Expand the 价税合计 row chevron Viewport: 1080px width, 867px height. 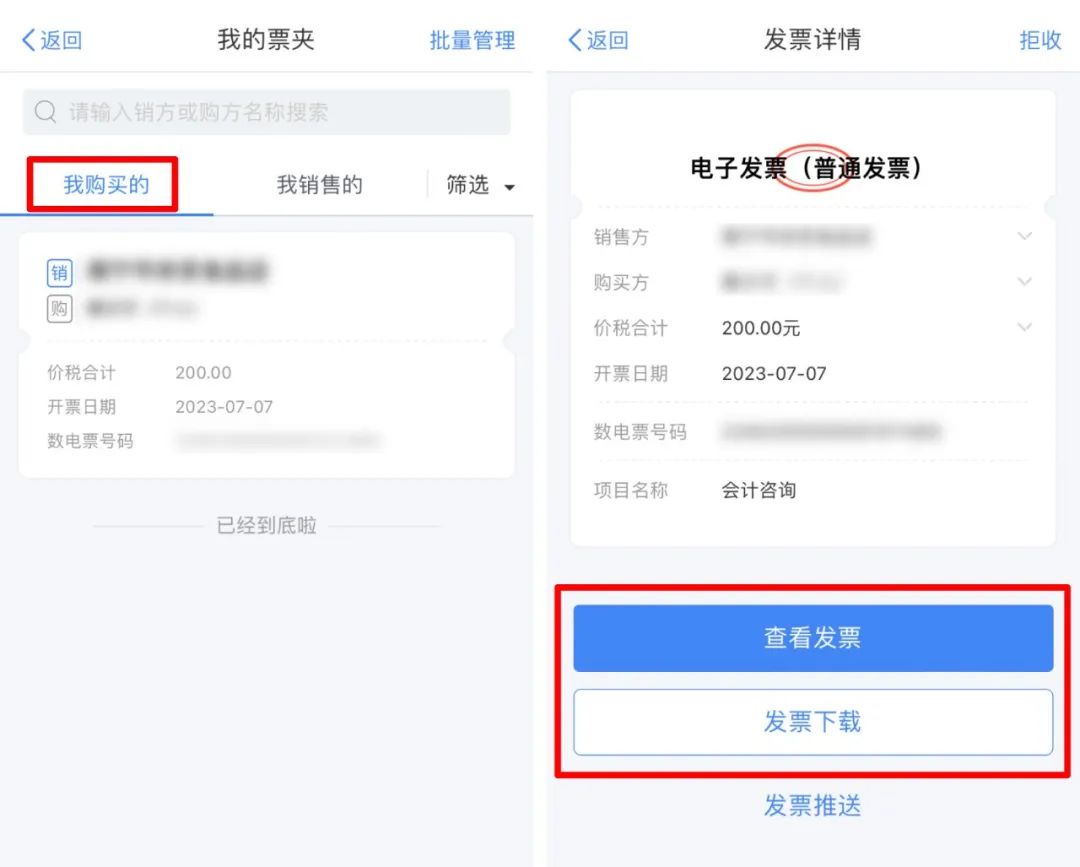click(1024, 327)
